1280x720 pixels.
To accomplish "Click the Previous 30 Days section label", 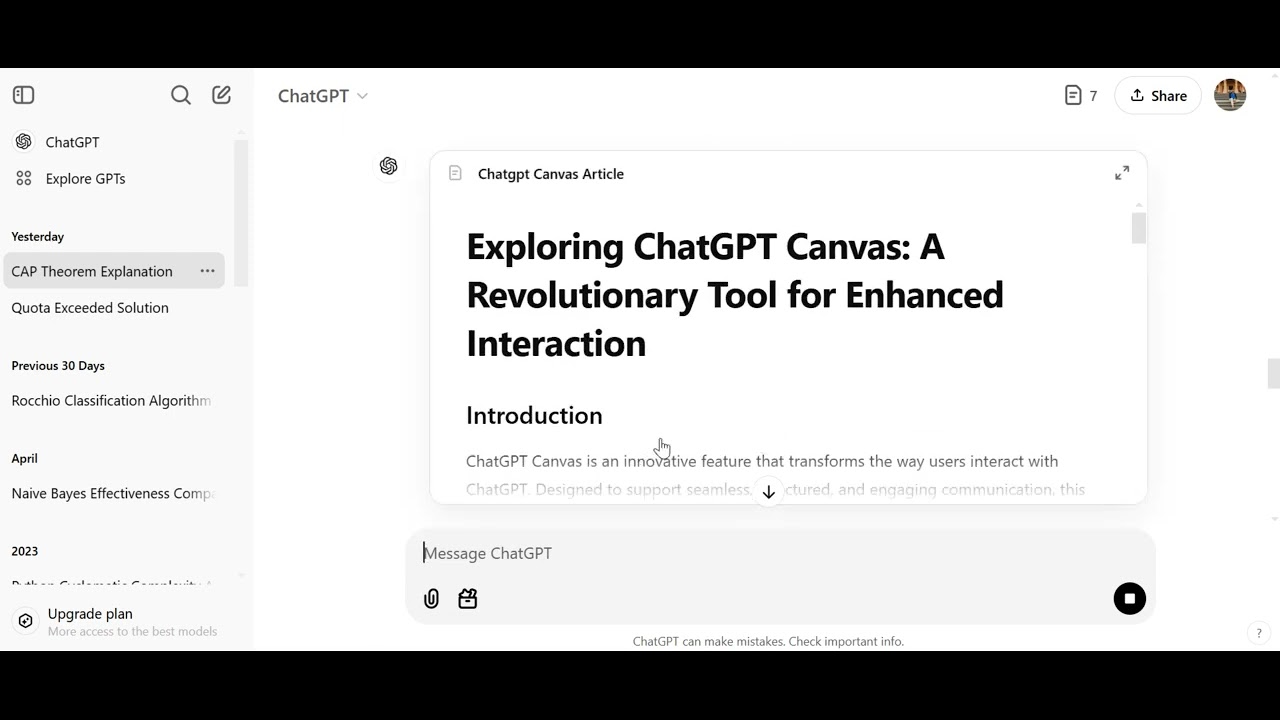I will coord(58,366).
